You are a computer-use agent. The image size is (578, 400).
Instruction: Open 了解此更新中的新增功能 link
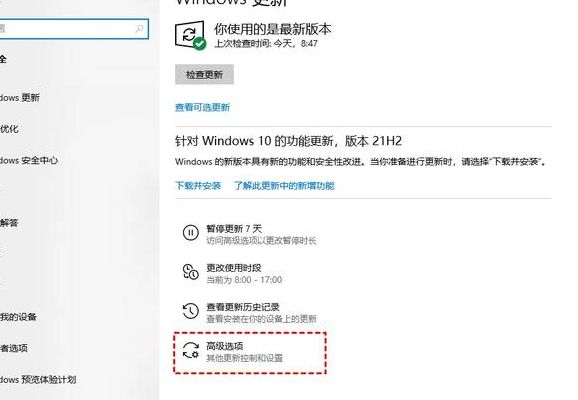coord(284,185)
